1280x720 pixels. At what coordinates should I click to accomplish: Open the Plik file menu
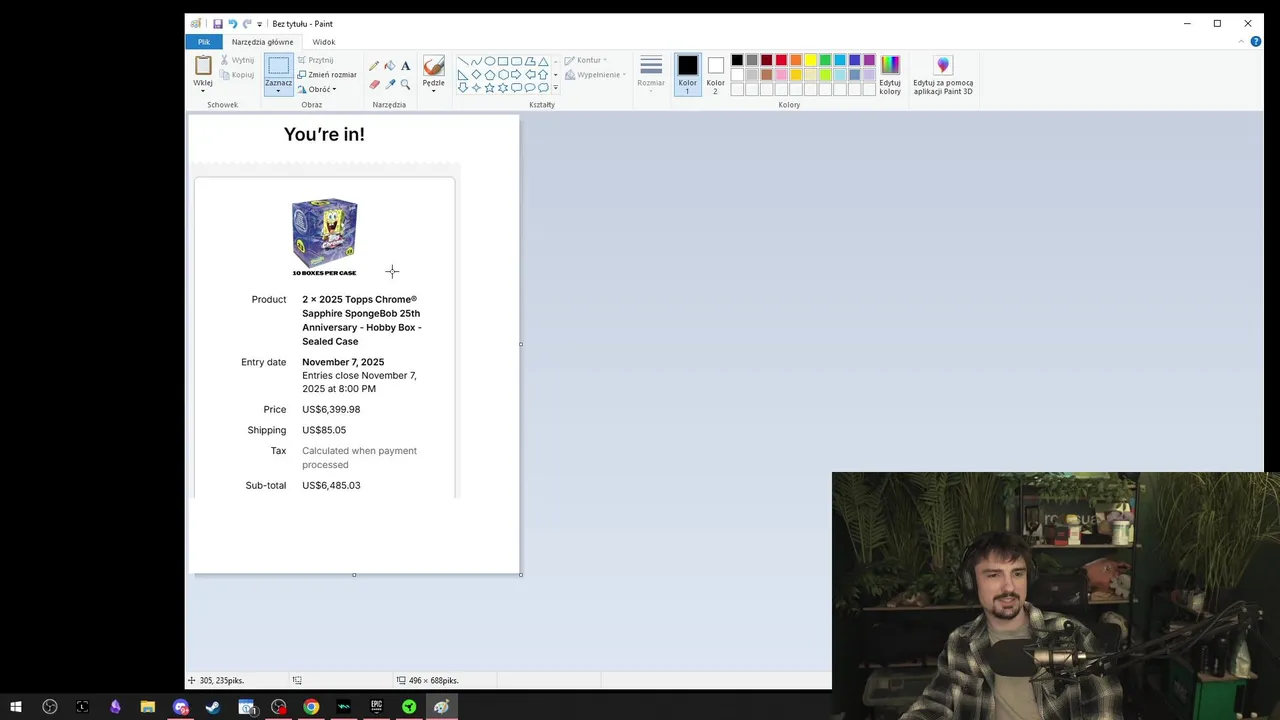(x=204, y=42)
